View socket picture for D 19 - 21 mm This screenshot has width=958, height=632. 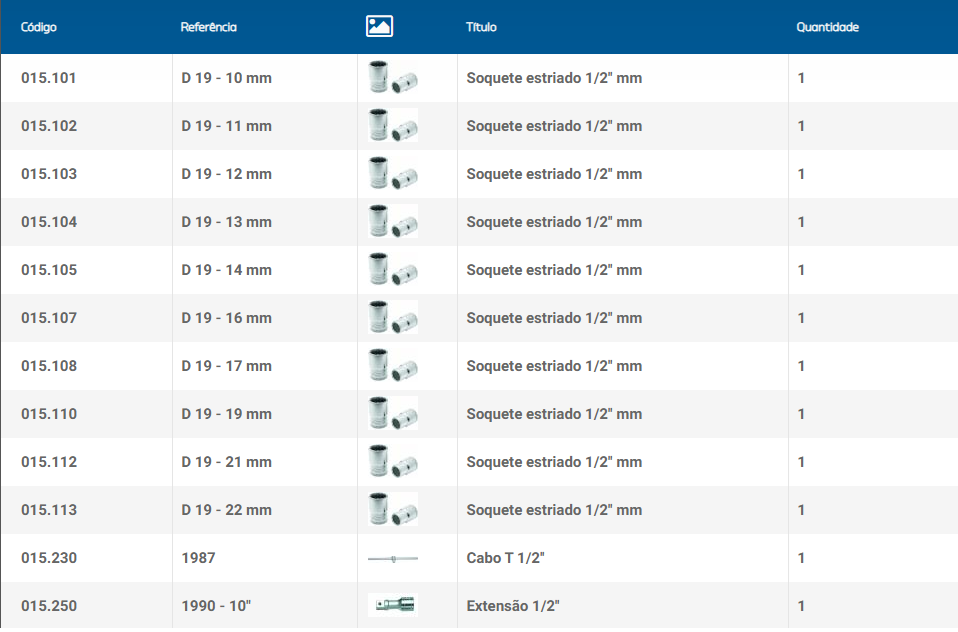pyautogui.click(x=392, y=462)
